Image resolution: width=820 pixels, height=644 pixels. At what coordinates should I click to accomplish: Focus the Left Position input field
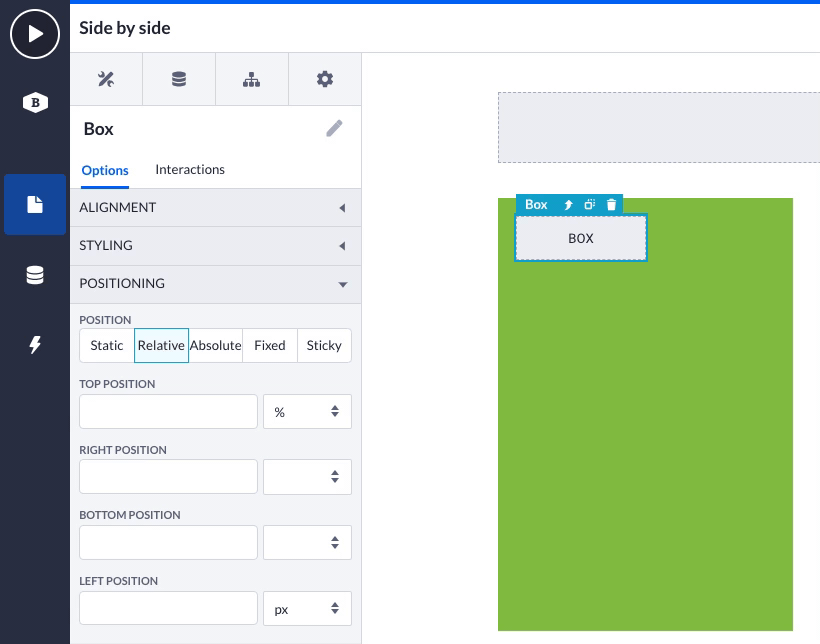168,608
